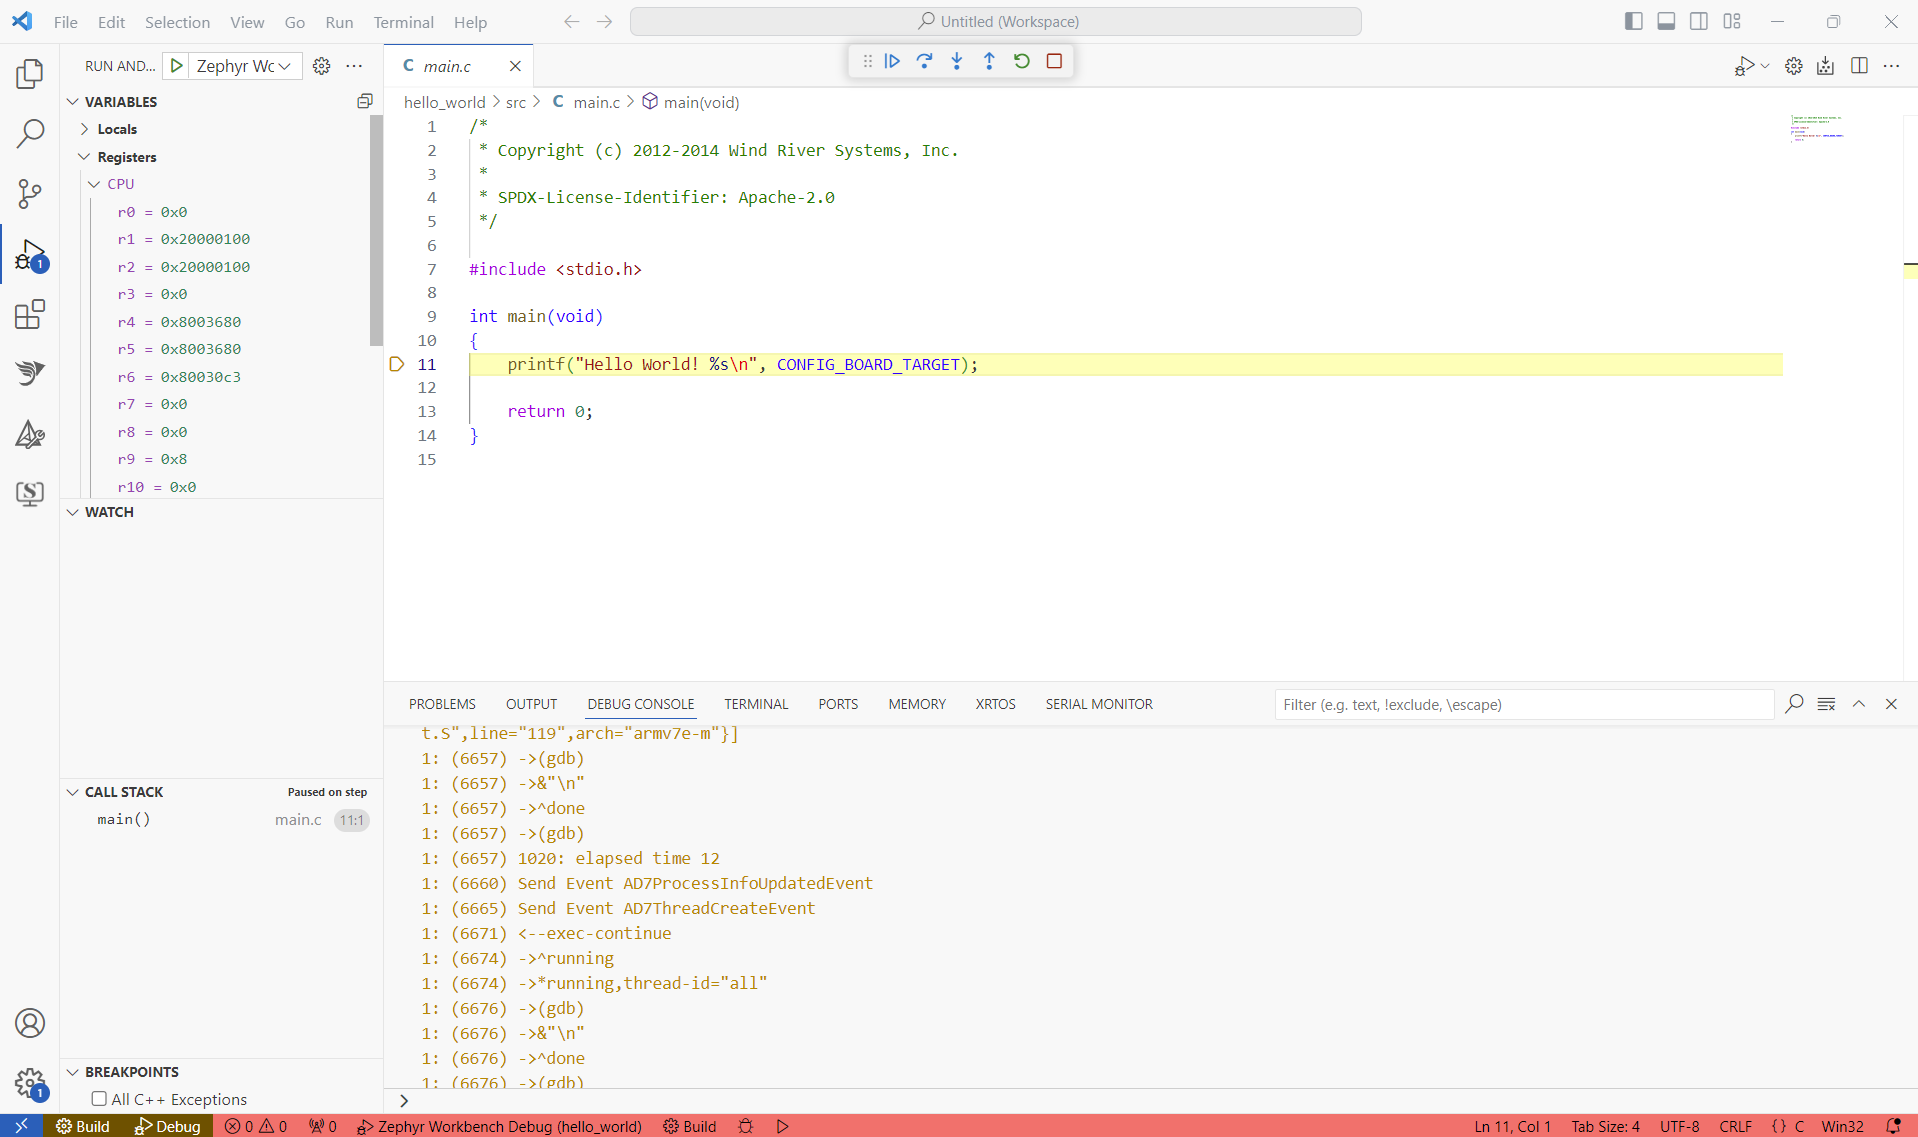This screenshot has height=1137, width=1918.
Task: Click Build in the status bar
Action: point(84,1126)
